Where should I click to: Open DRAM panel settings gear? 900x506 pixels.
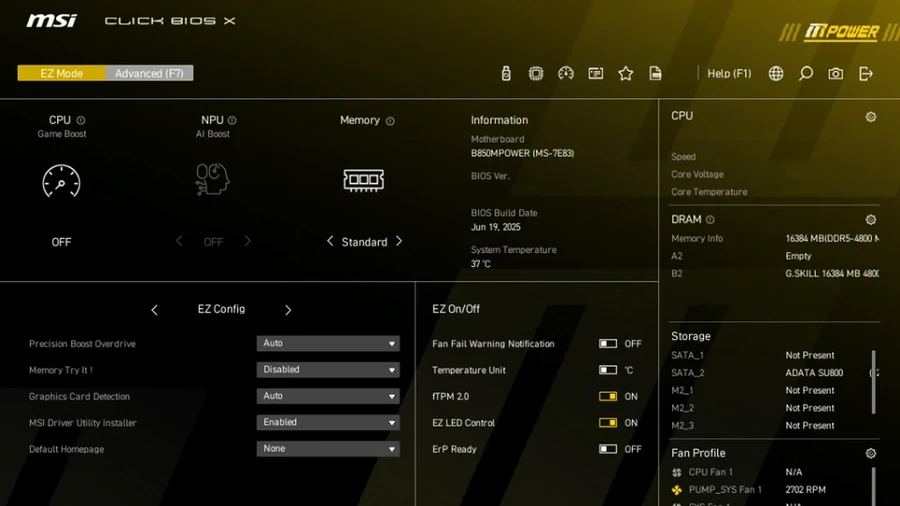[x=871, y=220]
